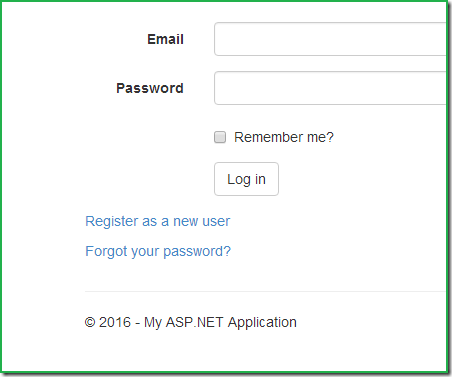Enable the Remember me option box
Image resolution: width=452 pixels, height=377 pixels.
click(220, 137)
